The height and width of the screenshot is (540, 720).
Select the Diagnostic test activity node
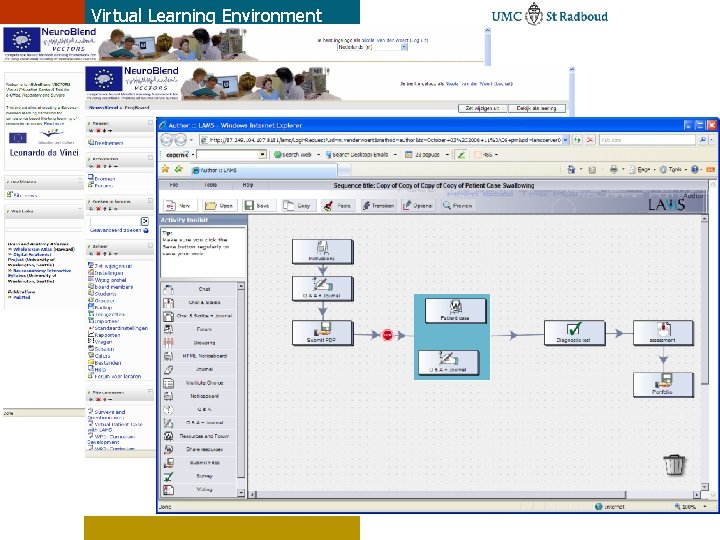coord(574,333)
